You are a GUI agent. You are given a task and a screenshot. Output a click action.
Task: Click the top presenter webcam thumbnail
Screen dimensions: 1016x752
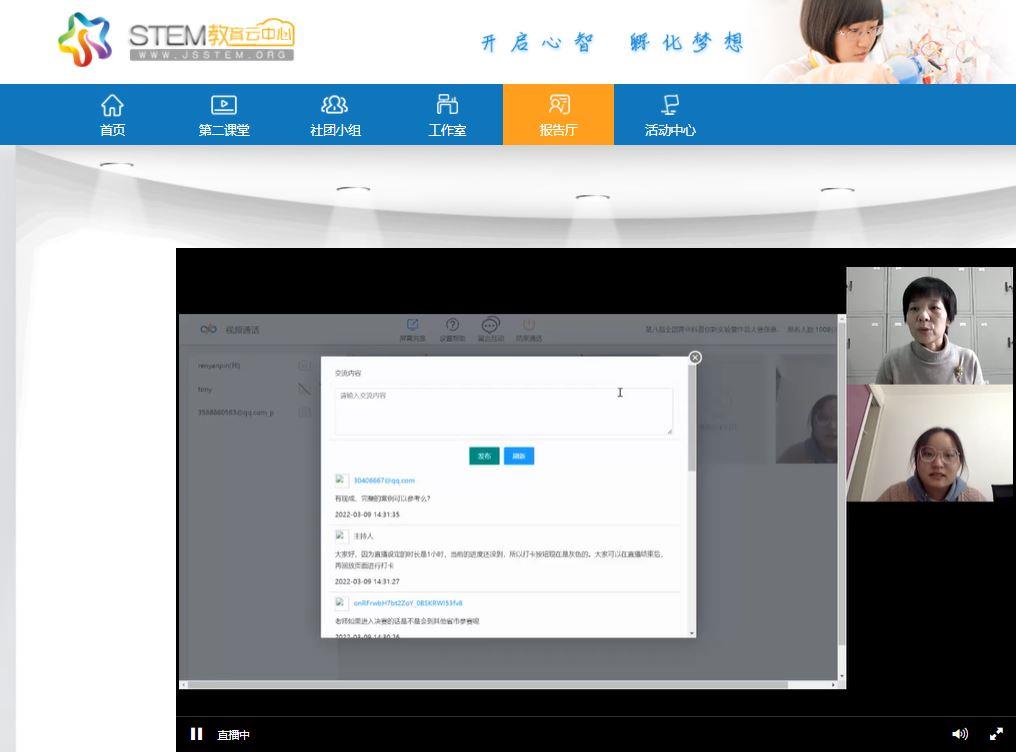929,326
